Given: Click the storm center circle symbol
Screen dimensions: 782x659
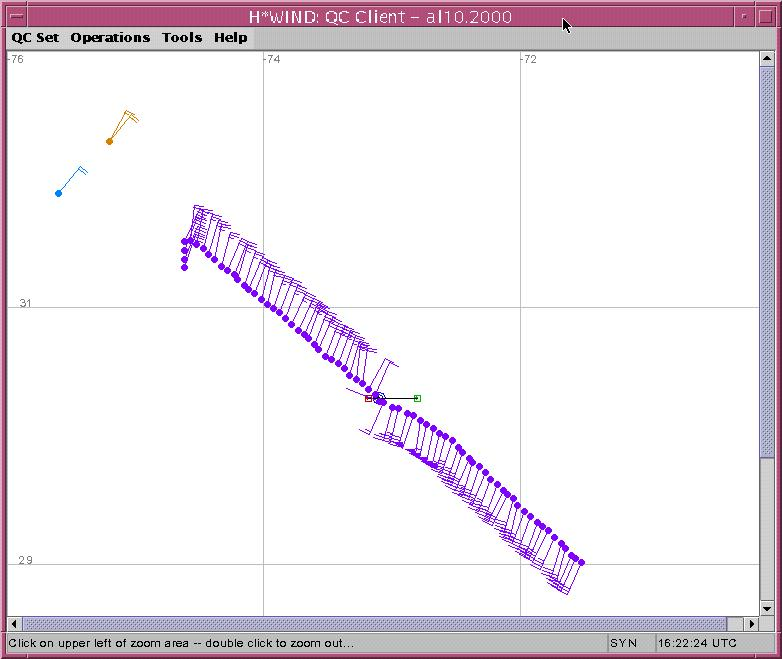Looking at the screenshot, I should (379, 398).
